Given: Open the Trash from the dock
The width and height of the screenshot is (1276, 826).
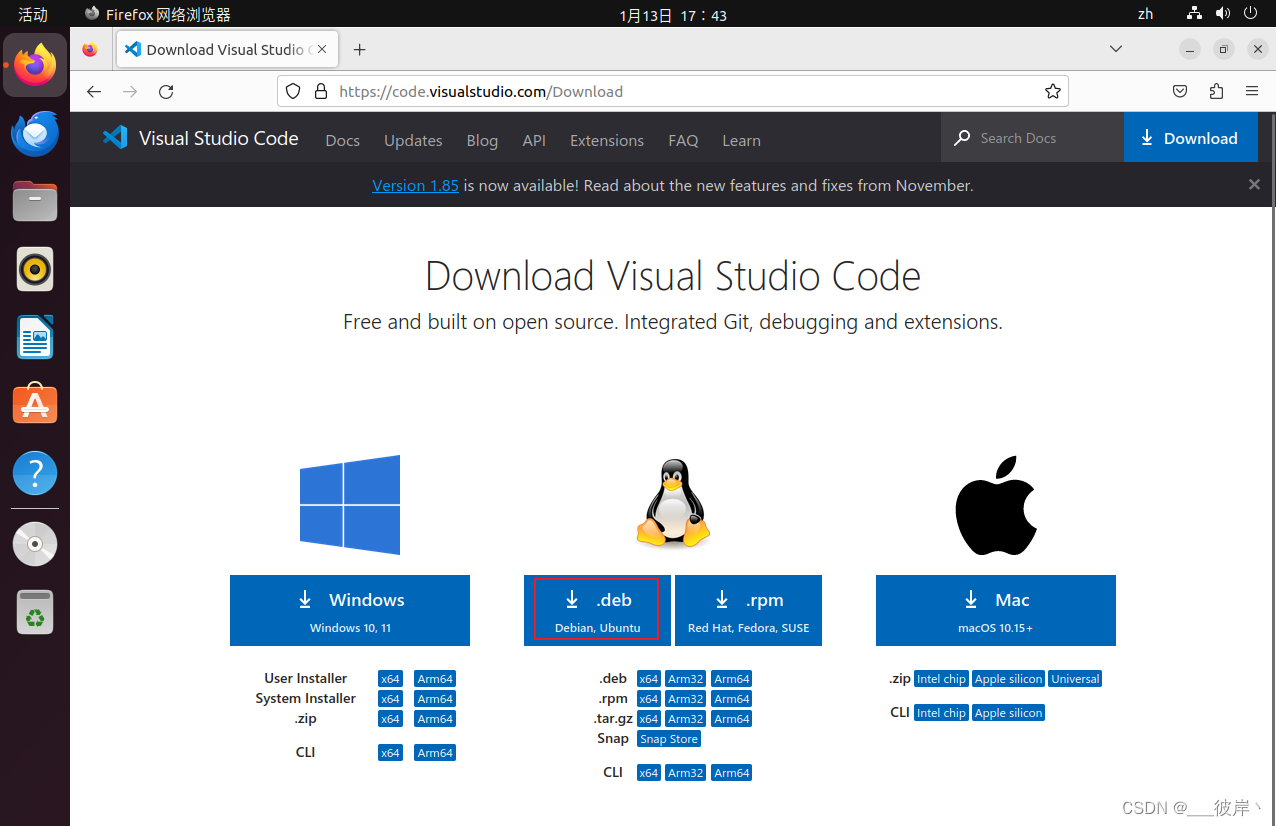Looking at the screenshot, I should (x=35, y=612).
